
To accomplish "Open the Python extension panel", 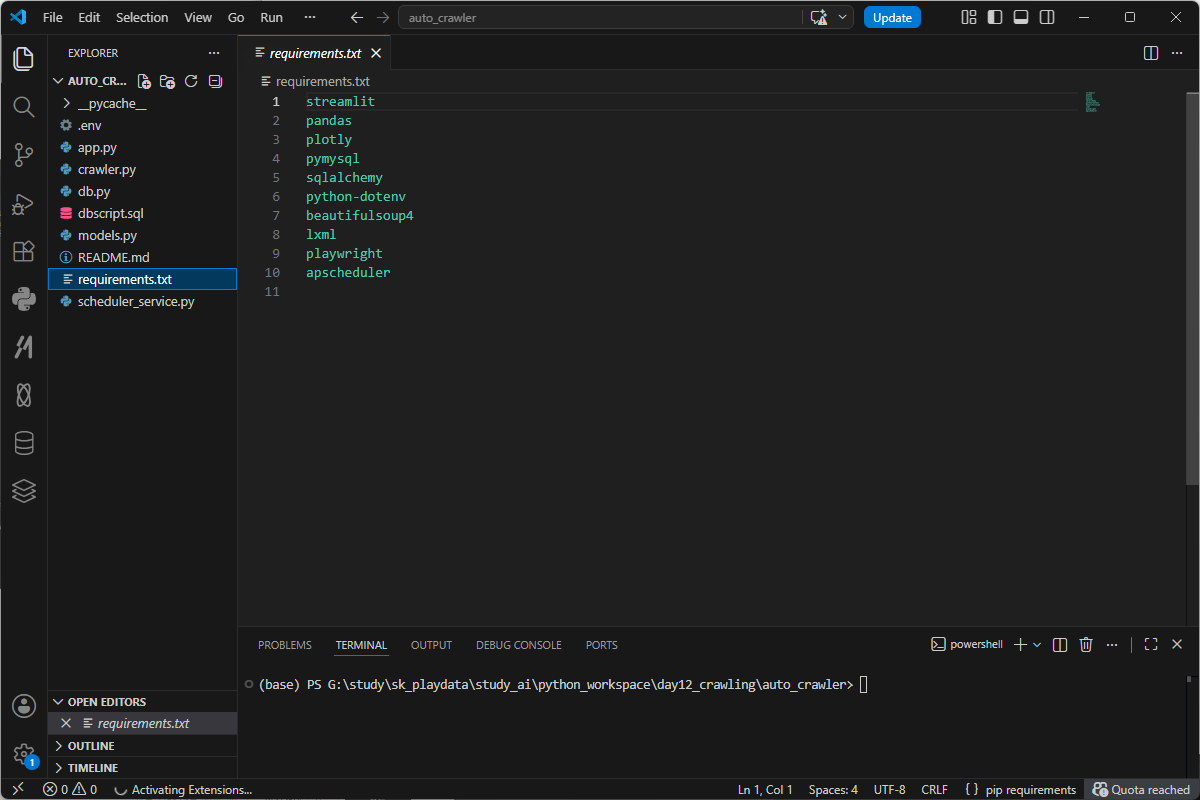I will [24, 298].
